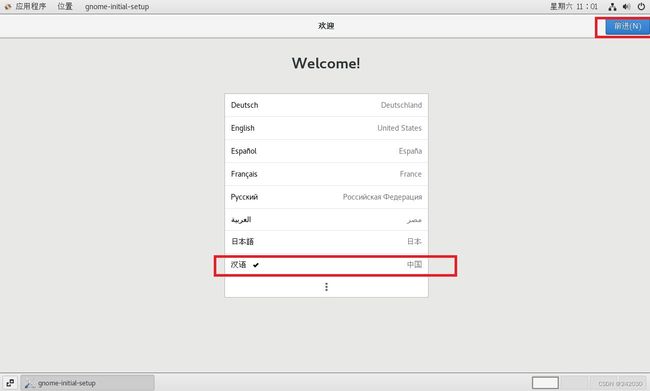The height and width of the screenshot is (391, 650).
Task: Open gnome-initial-setup menu in top bar
Action: pos(117,7)
